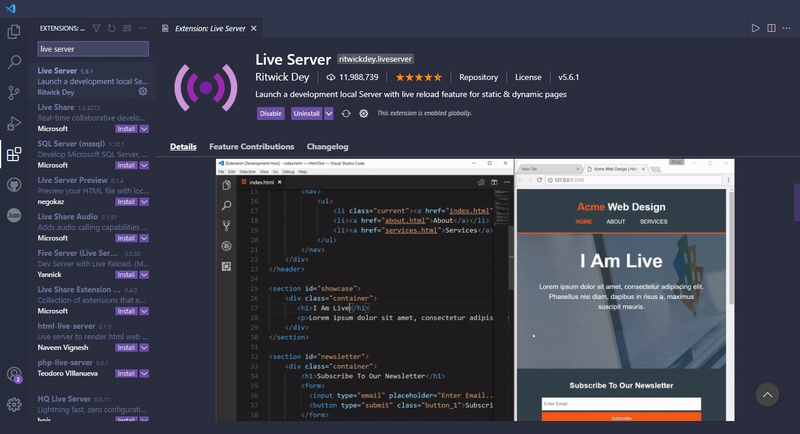This screenshot has width=800, height=434.
Task: Switch to the Details tab
Action: coord(183,146)
